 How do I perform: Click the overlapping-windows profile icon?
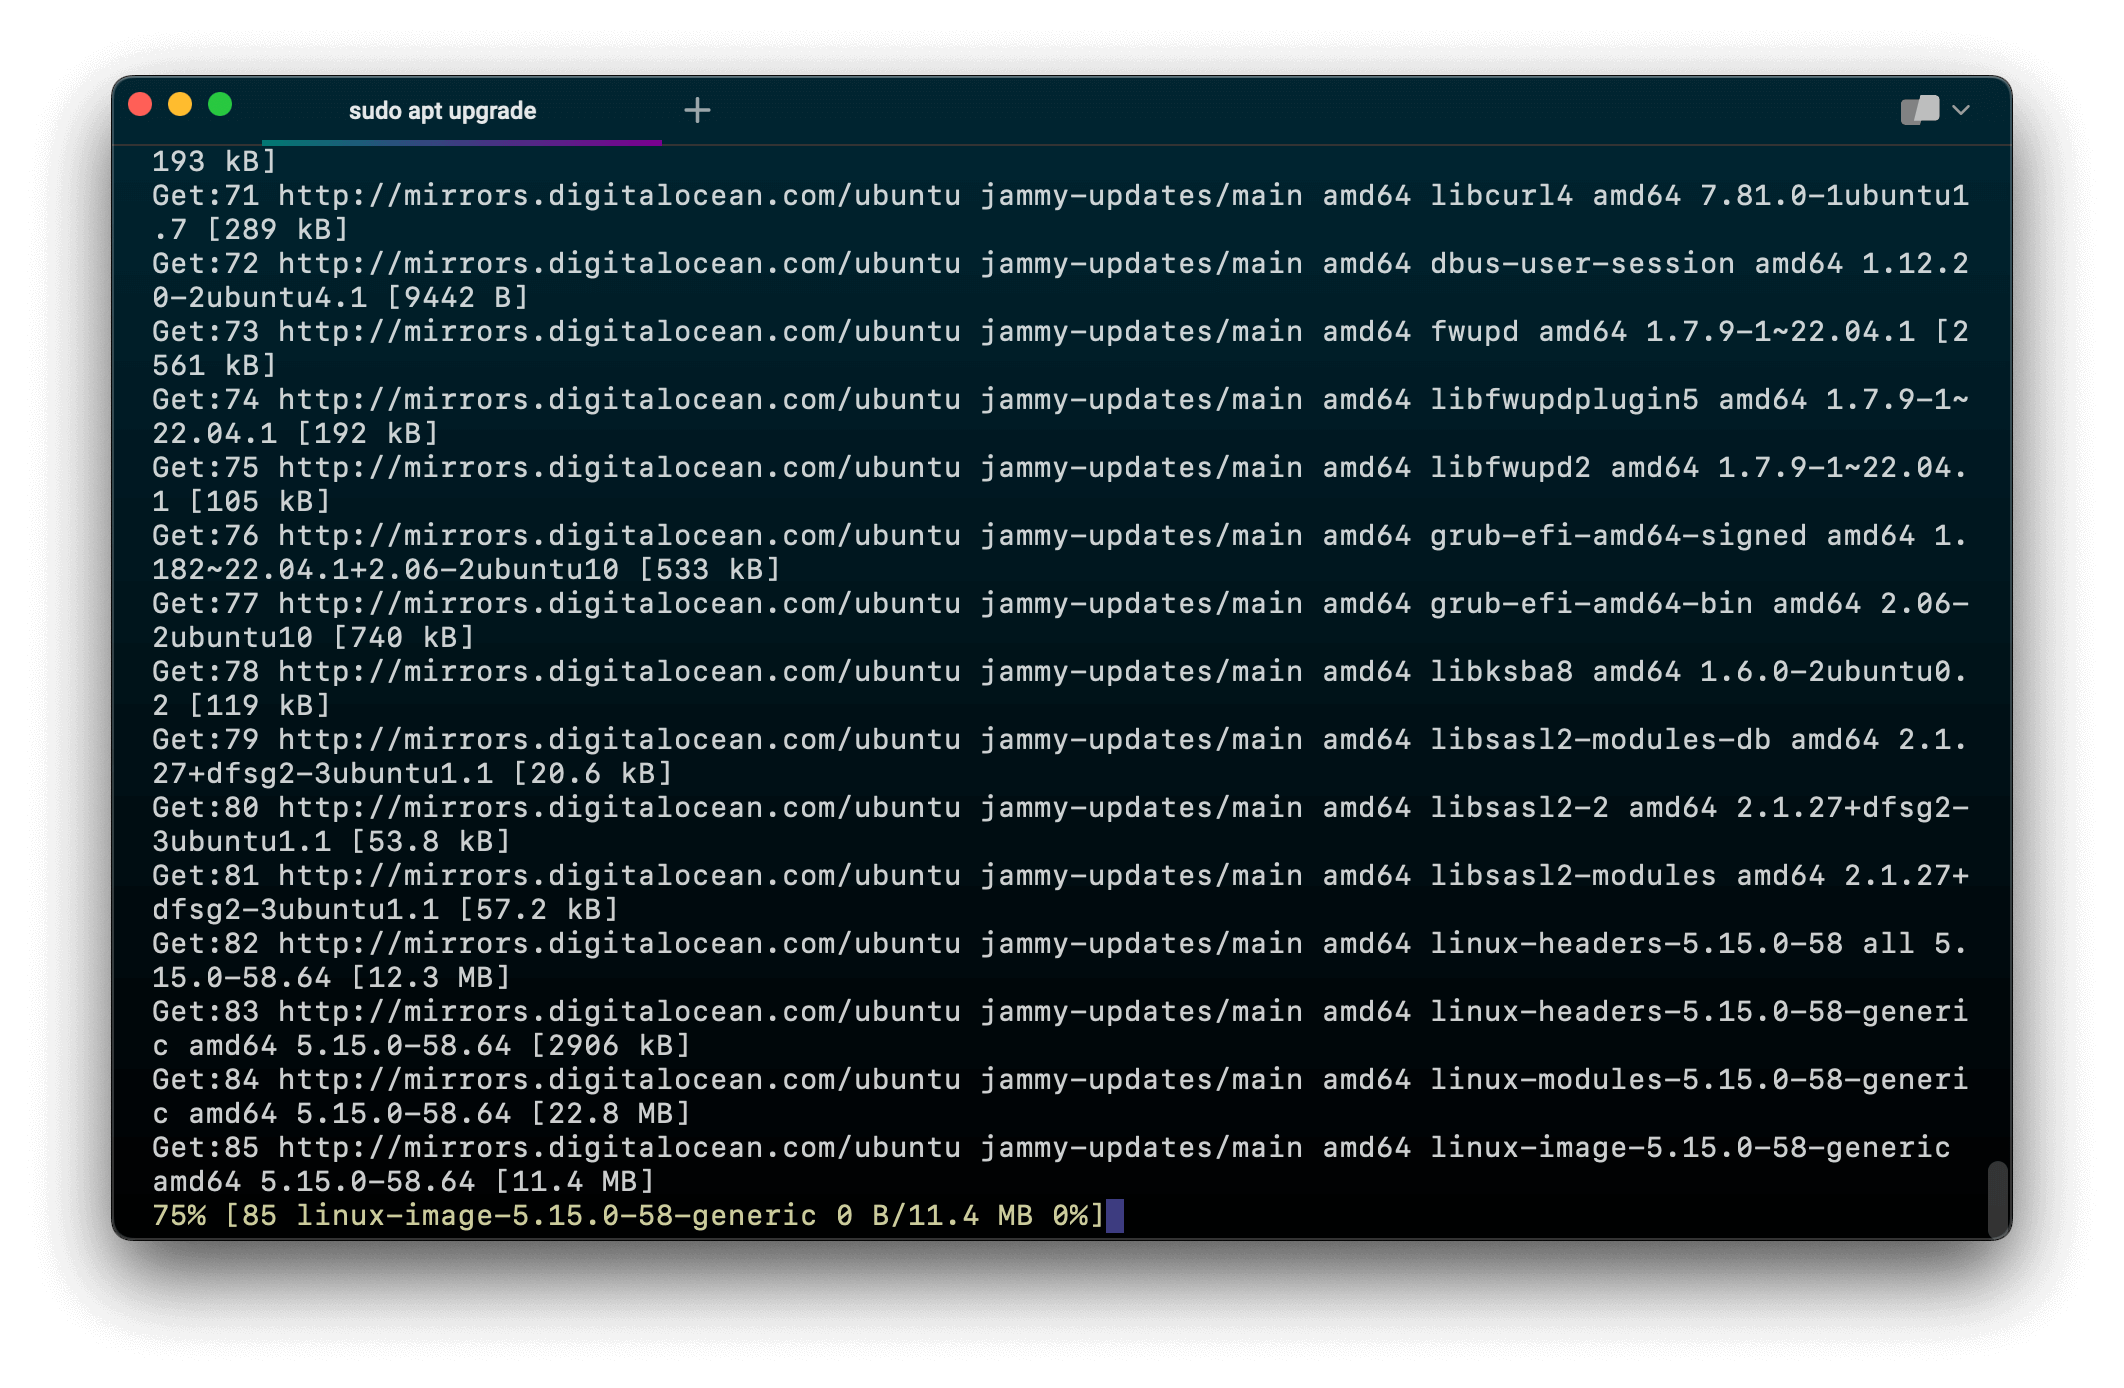point(1919,110)
